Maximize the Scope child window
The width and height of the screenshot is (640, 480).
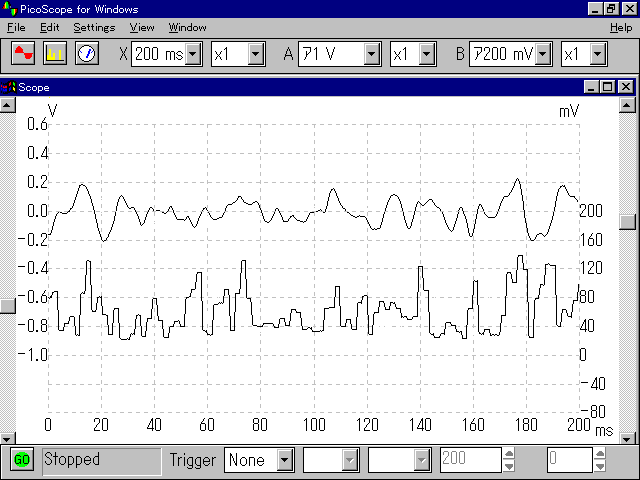pyautogui.click(x=607, y=87)
